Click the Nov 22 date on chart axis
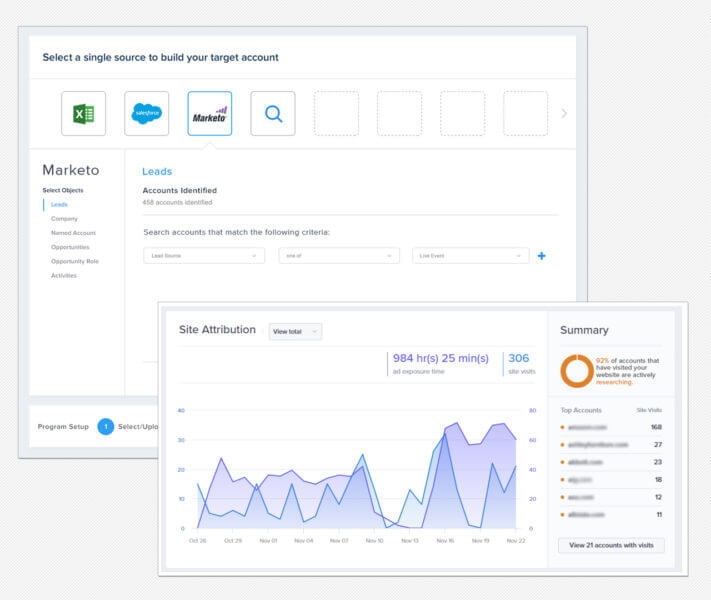The image size is (711, 600). click(516, 541)
